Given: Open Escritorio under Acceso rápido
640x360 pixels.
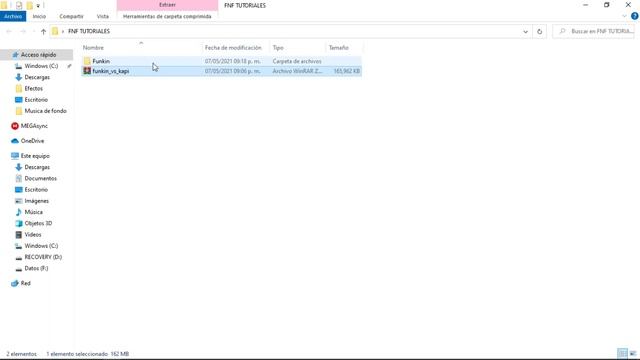Looking at the screenshot, I should point(36,100).
